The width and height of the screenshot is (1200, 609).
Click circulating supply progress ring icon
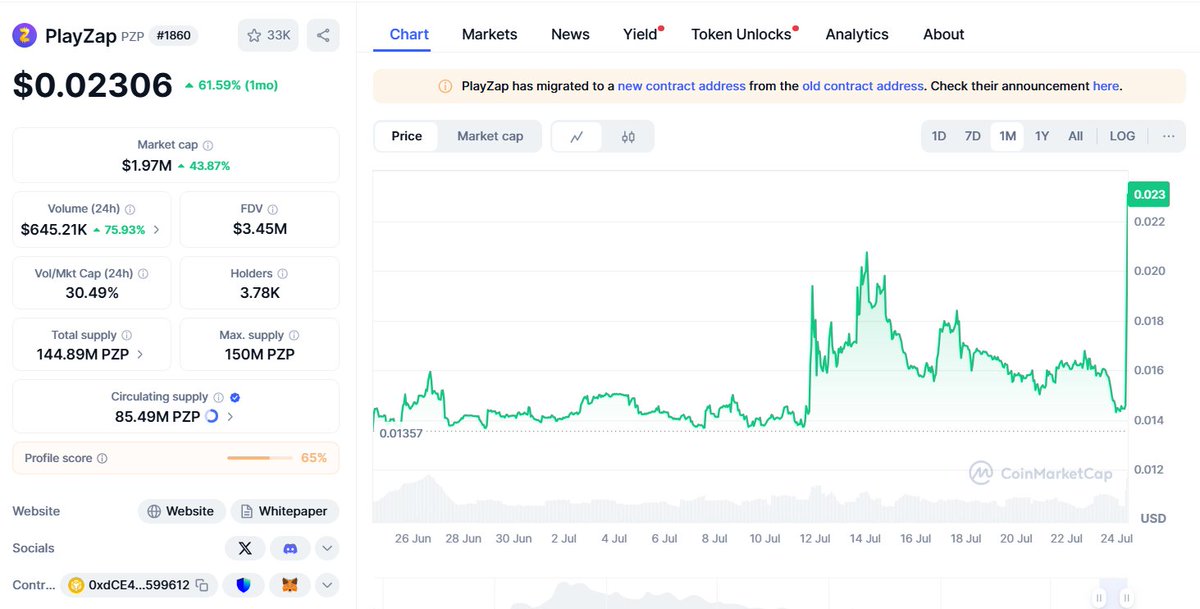[x=212, y=416]
